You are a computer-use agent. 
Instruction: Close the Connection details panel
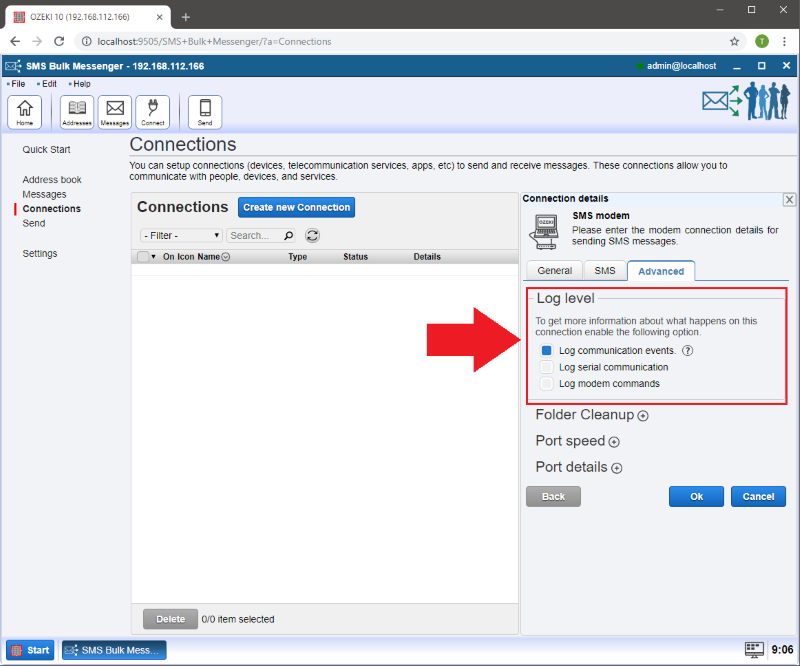pos(789,200)
